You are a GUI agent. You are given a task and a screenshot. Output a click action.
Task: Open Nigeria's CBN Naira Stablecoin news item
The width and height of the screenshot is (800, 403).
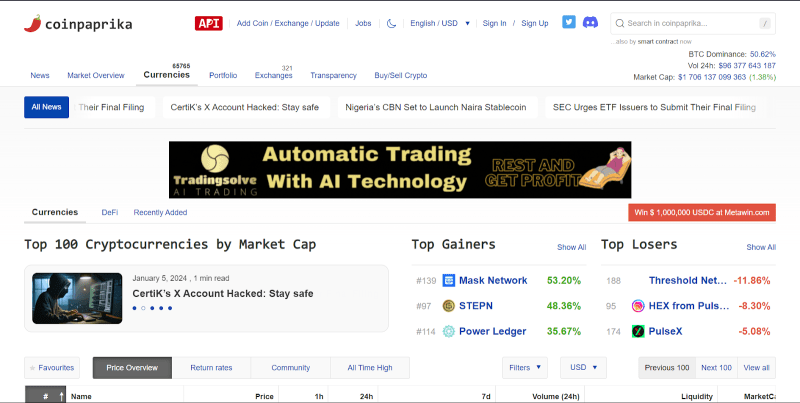coord(438,107)
